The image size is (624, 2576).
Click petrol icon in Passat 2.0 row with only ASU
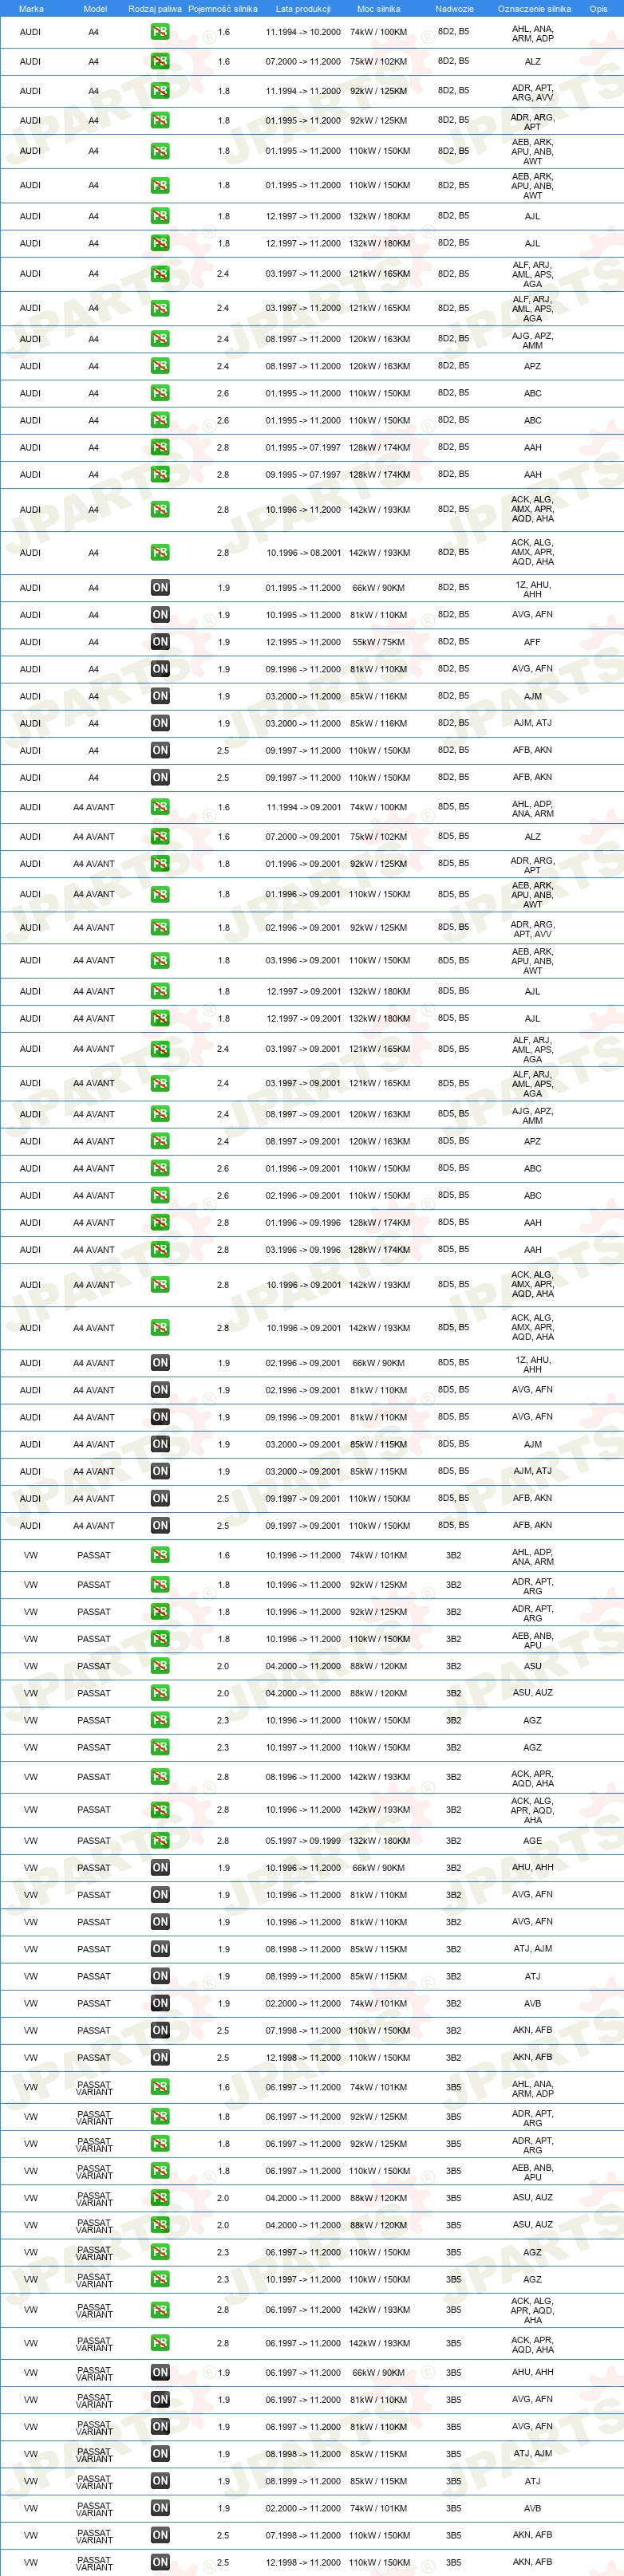coord(160,1666)
